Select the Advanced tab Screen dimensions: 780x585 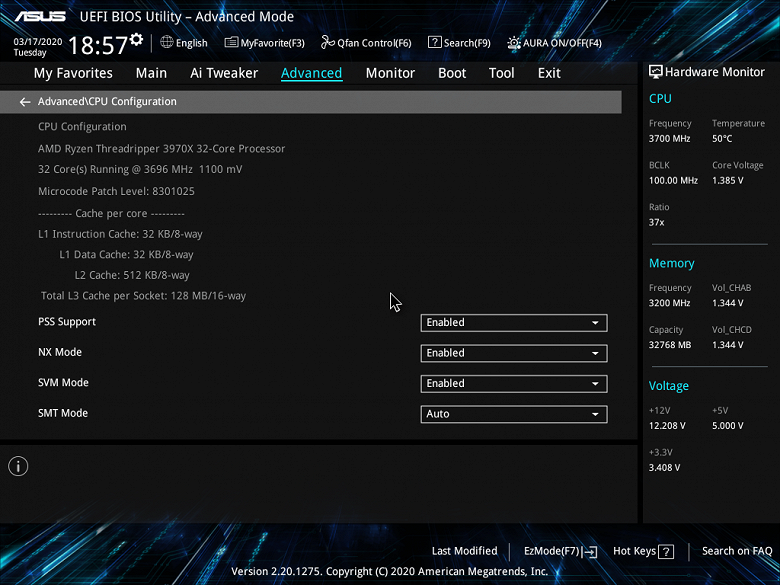(311, 73)
